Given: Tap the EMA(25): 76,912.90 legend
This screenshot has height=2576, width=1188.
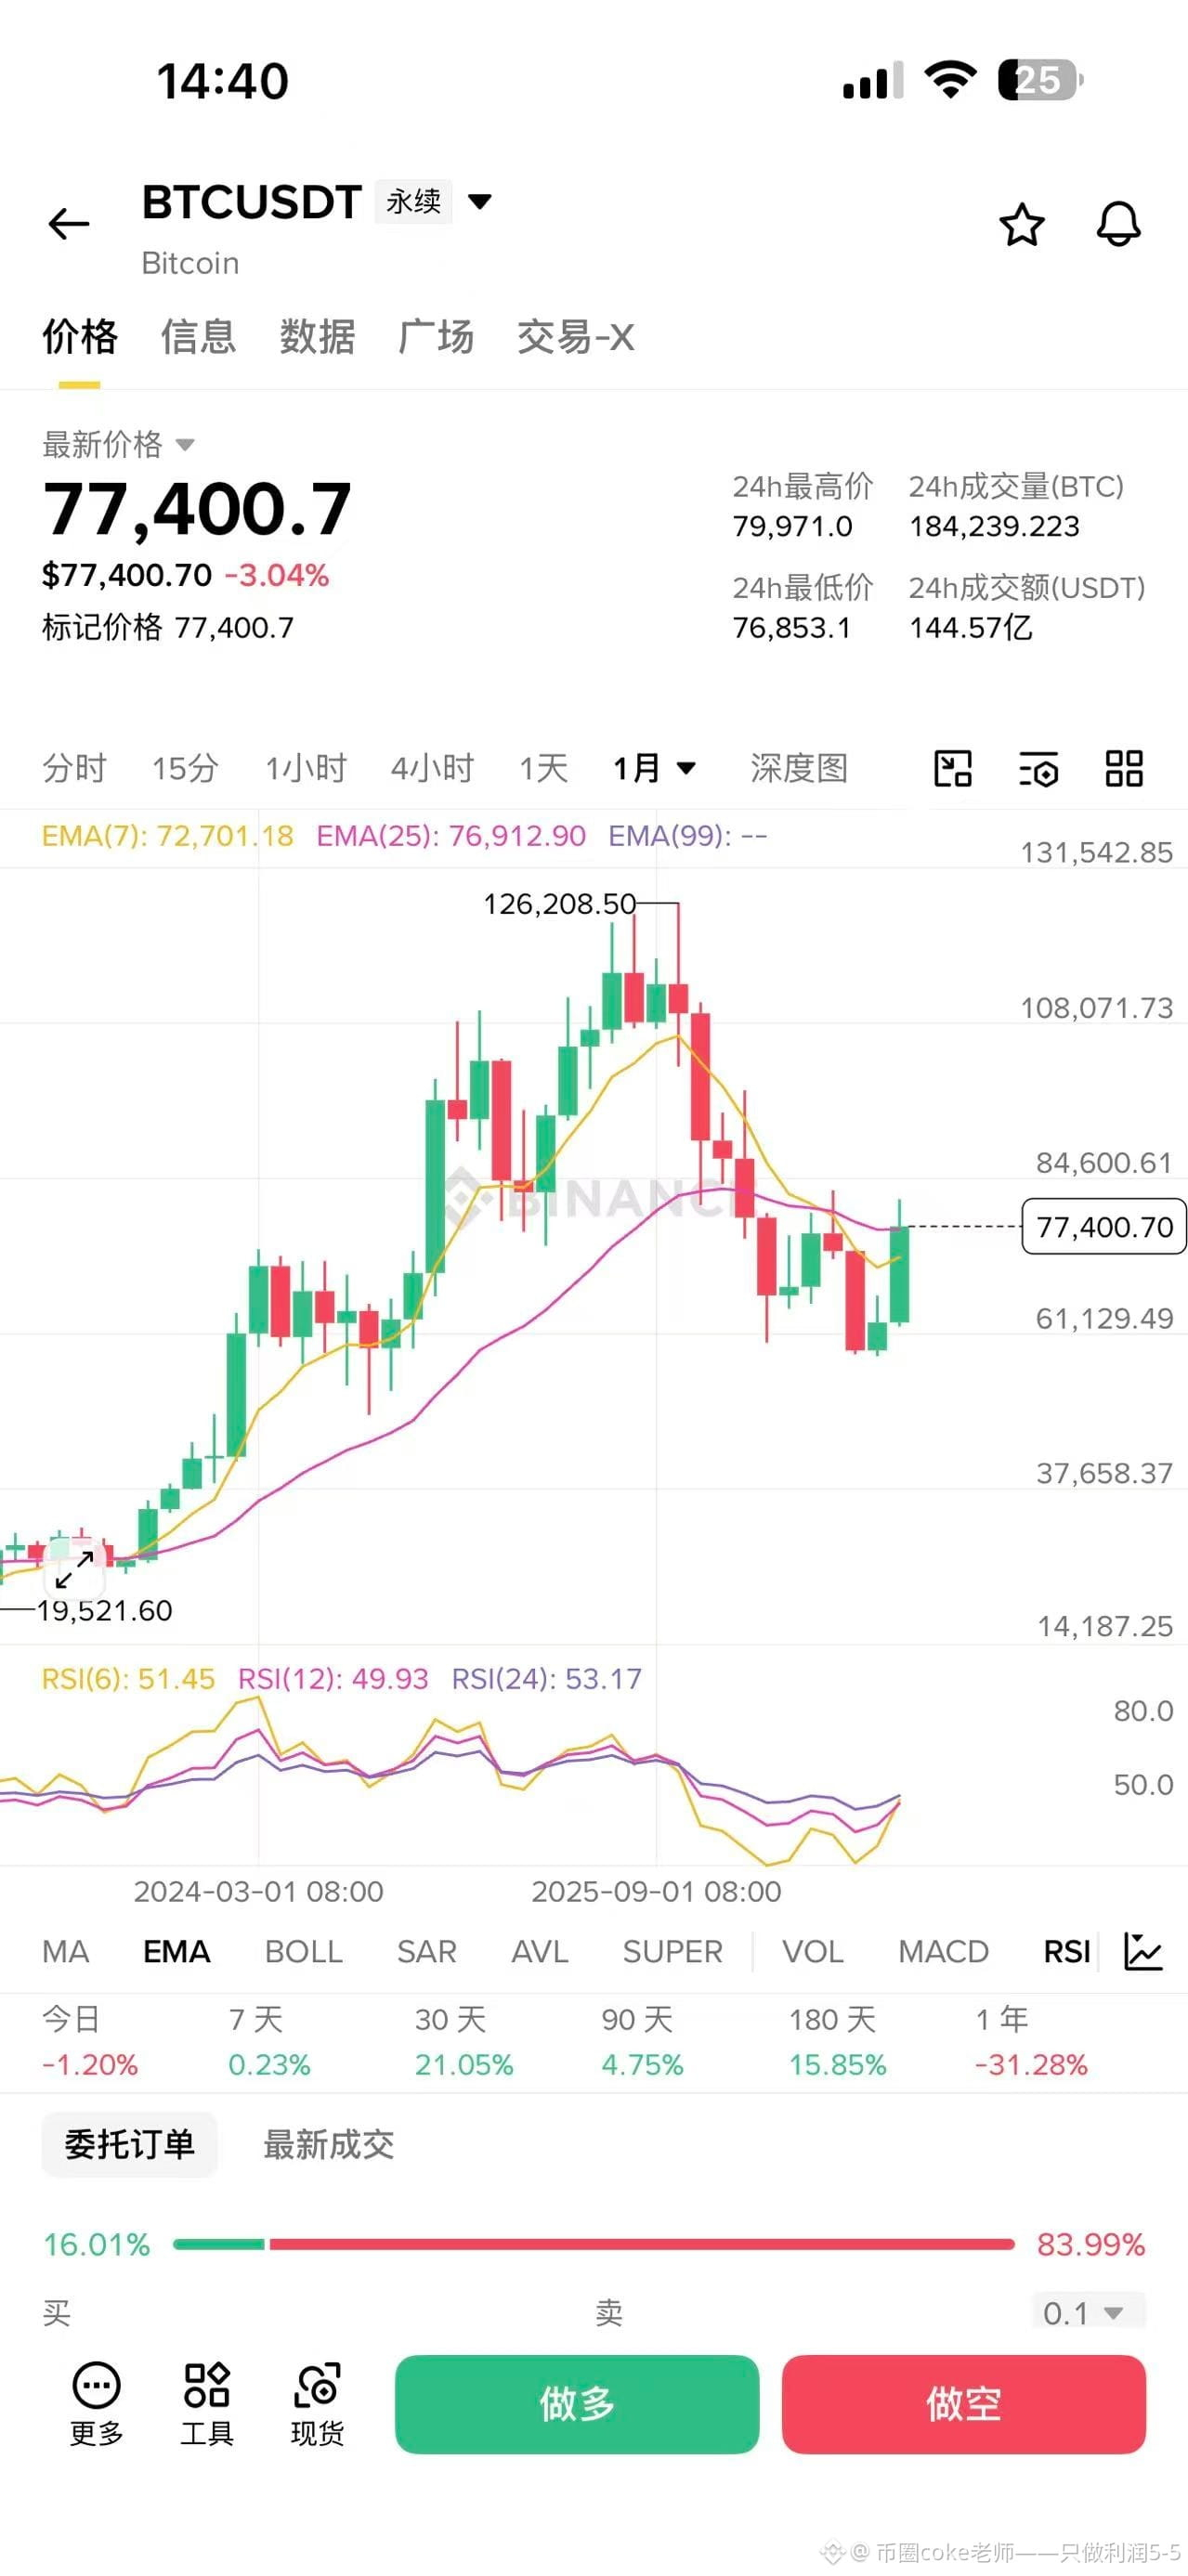Looking at the screenshot, I should [451, 835].
